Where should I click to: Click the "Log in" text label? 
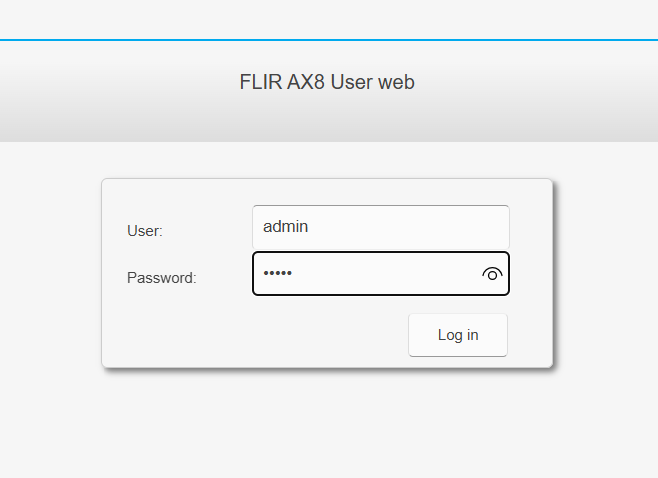click(458, 335)
